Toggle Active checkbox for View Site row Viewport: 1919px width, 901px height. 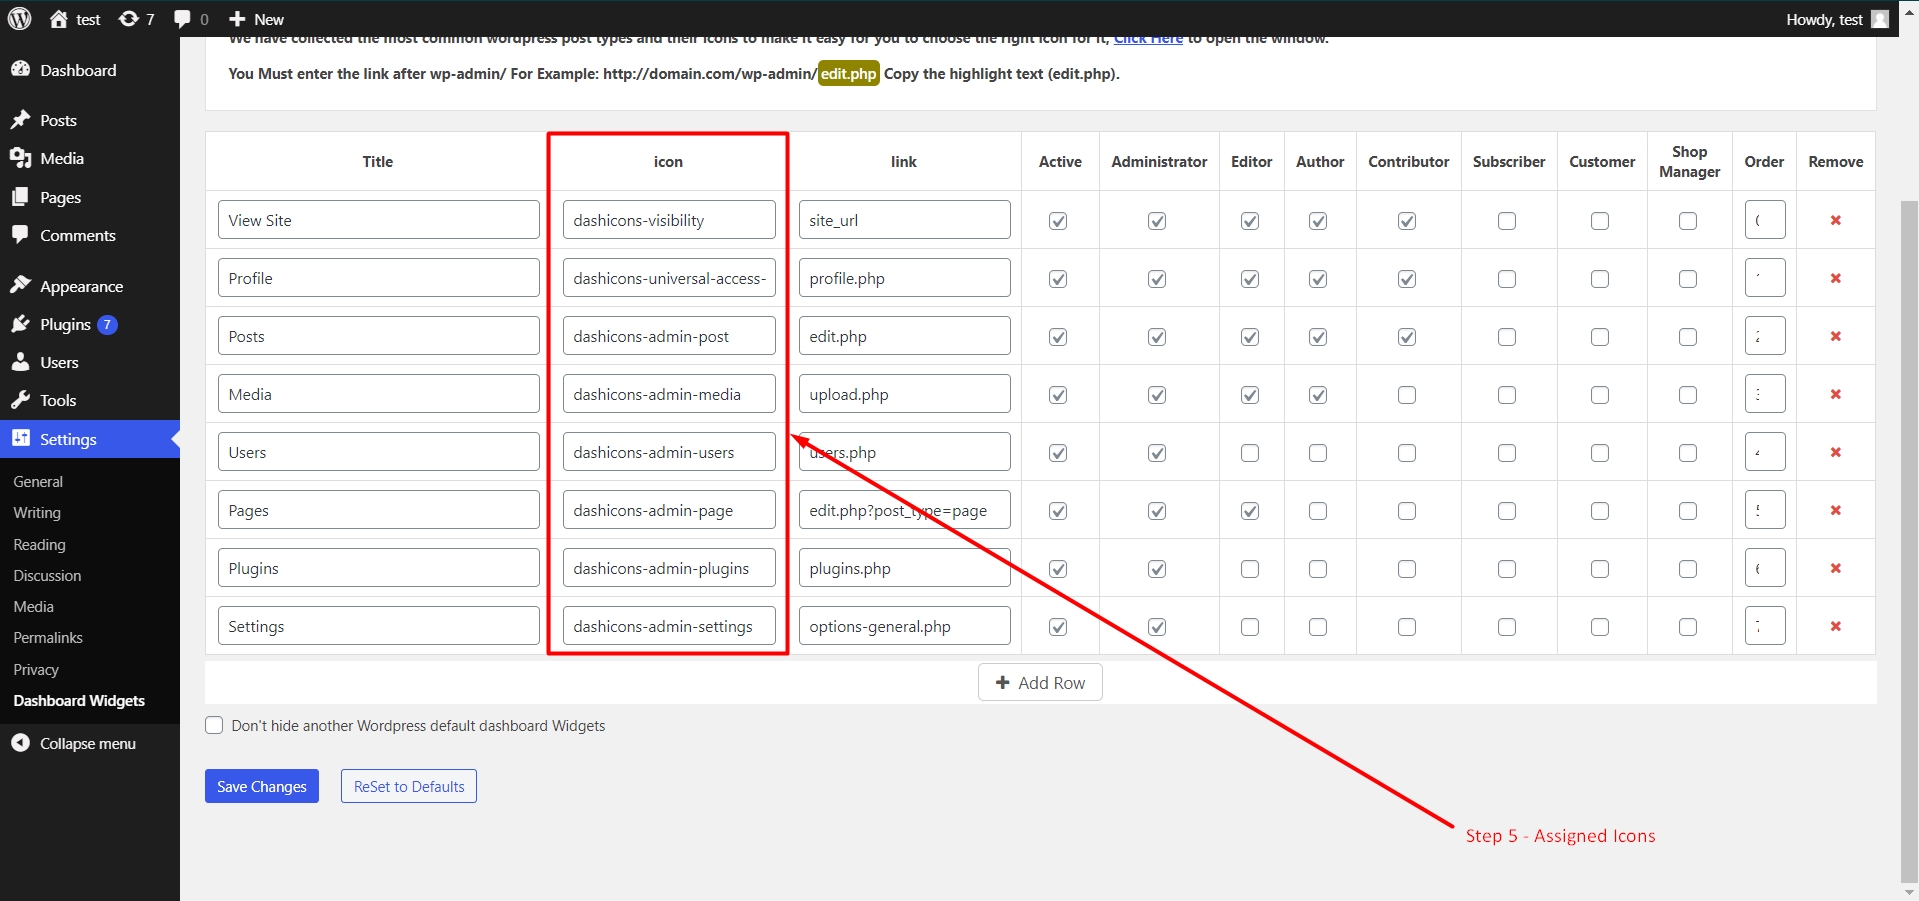[1058, 221]
